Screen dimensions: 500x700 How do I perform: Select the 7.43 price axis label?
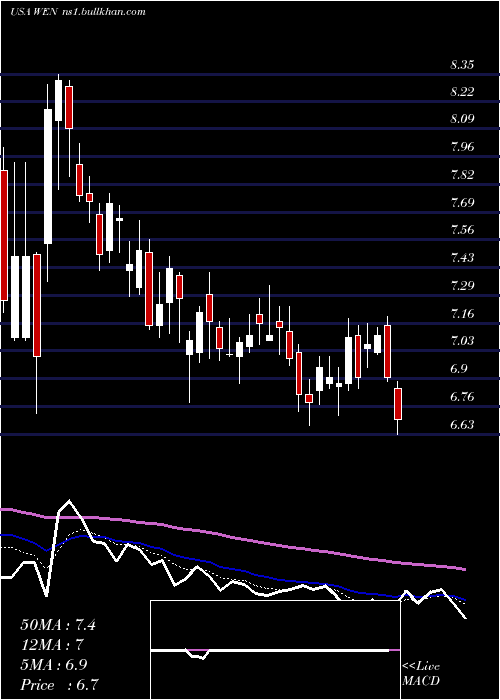pos(462,258)
